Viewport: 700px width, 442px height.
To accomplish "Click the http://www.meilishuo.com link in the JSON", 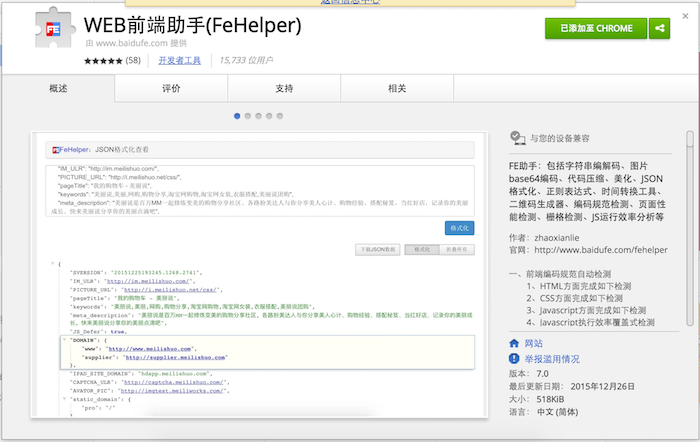I will (150, 349).
